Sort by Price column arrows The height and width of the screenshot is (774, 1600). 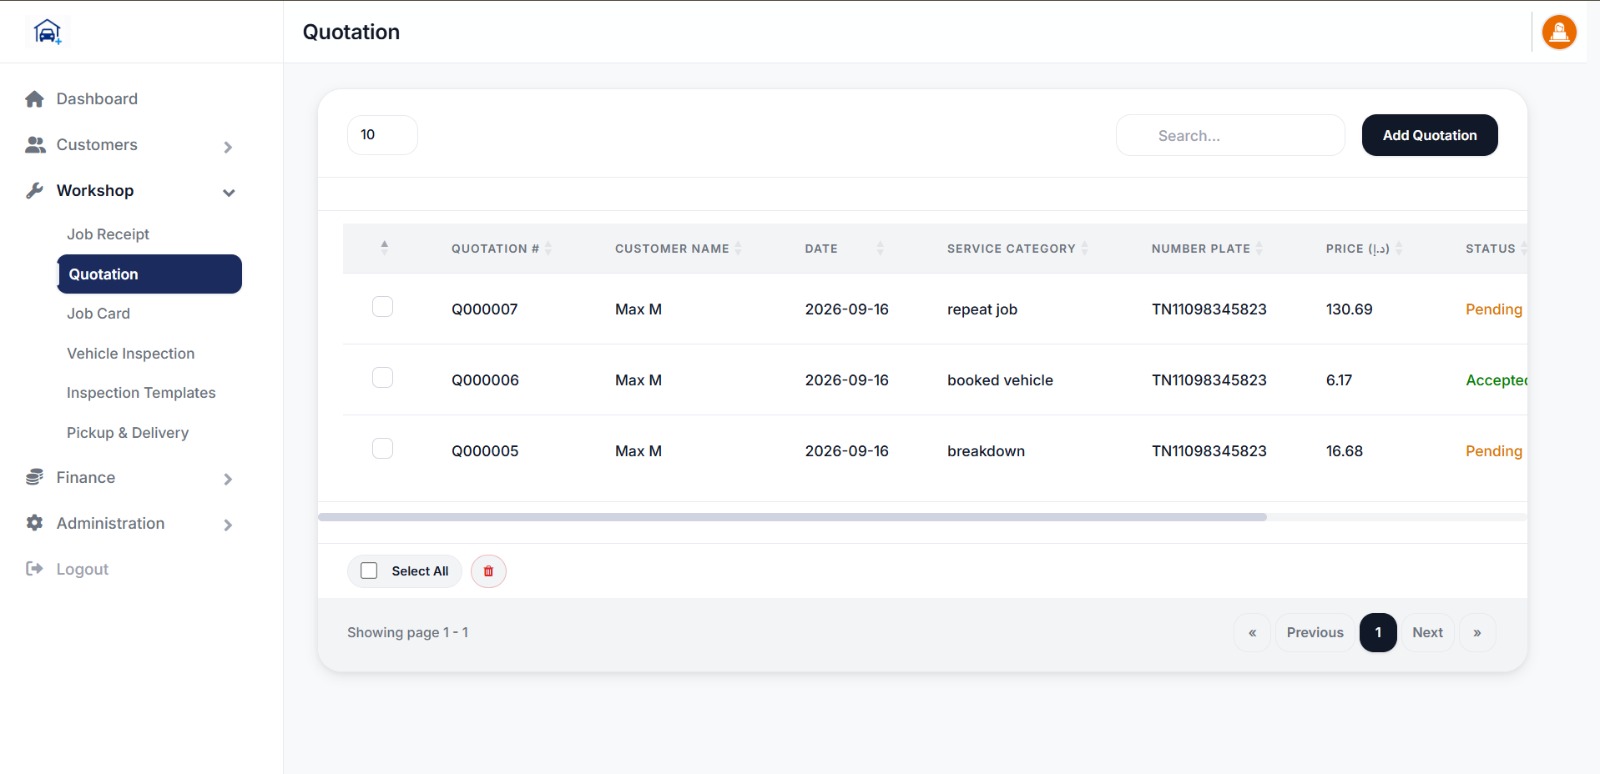pyautogui.click(x=1399, y=249)
